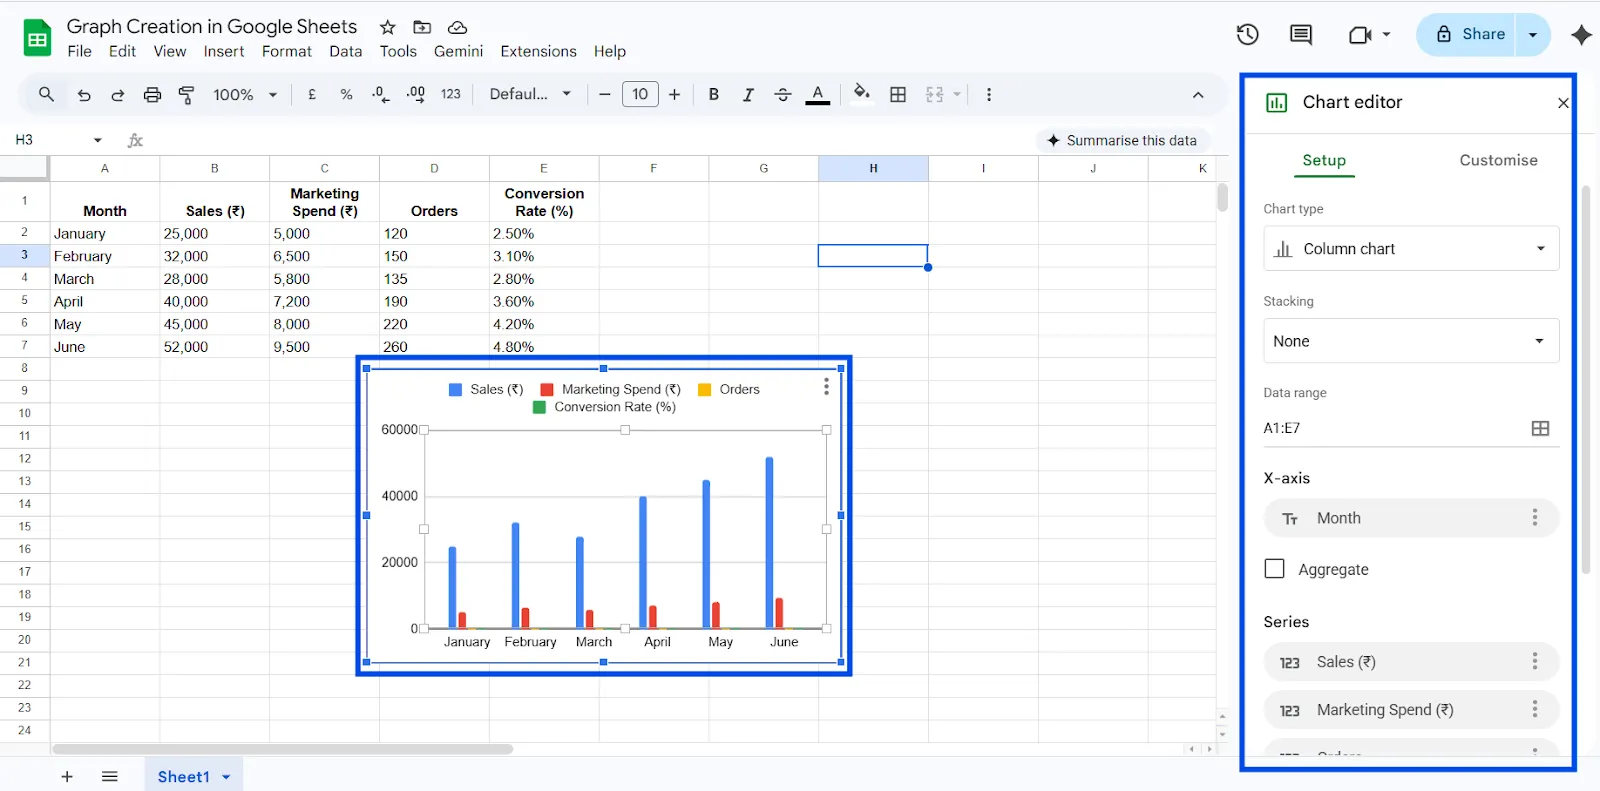1600x791 pixels.
Task: Collapse the toolbar header chevron
Action: pyautogui.click(x=1198, y=95)
